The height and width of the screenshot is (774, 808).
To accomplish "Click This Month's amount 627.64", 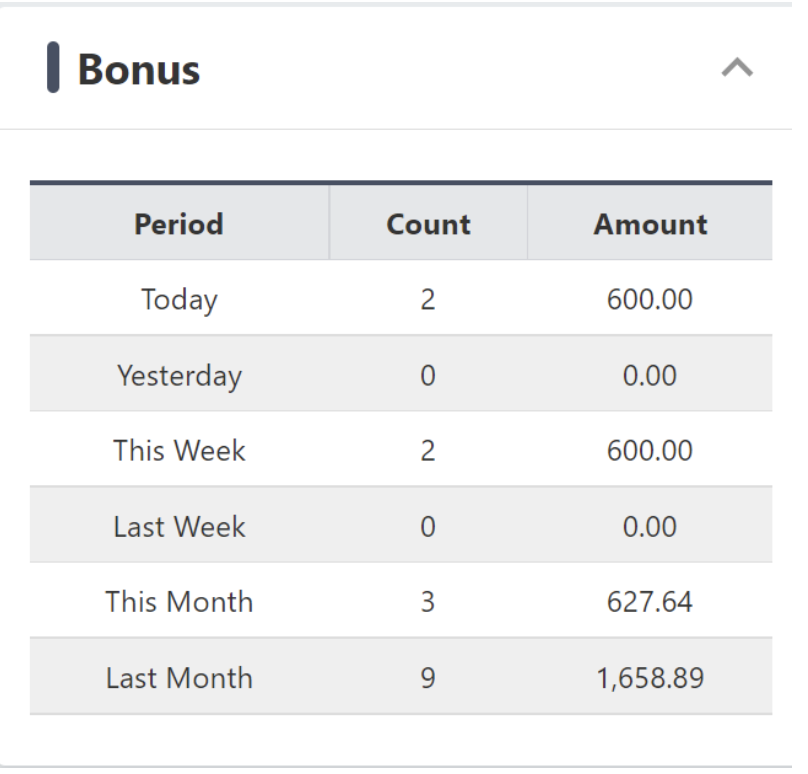I will (650, 602).
